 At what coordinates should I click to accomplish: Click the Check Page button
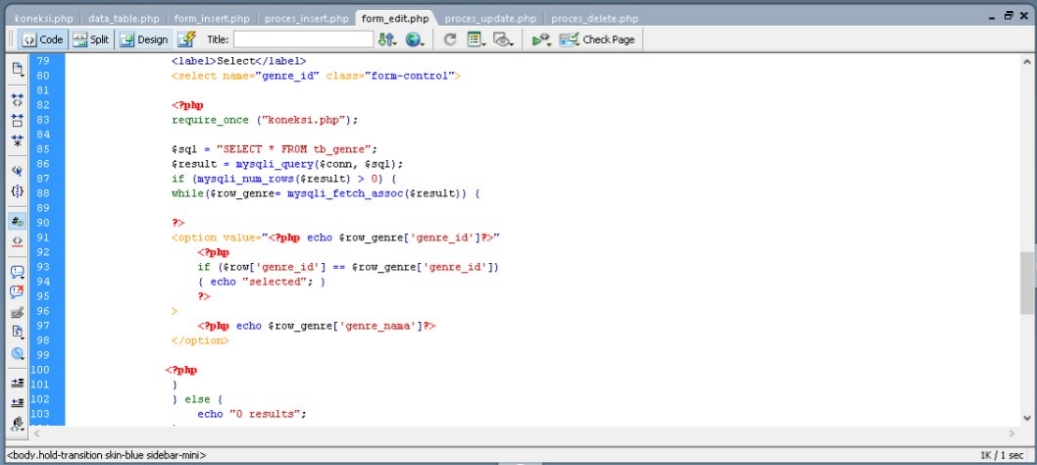coord(597,40)
